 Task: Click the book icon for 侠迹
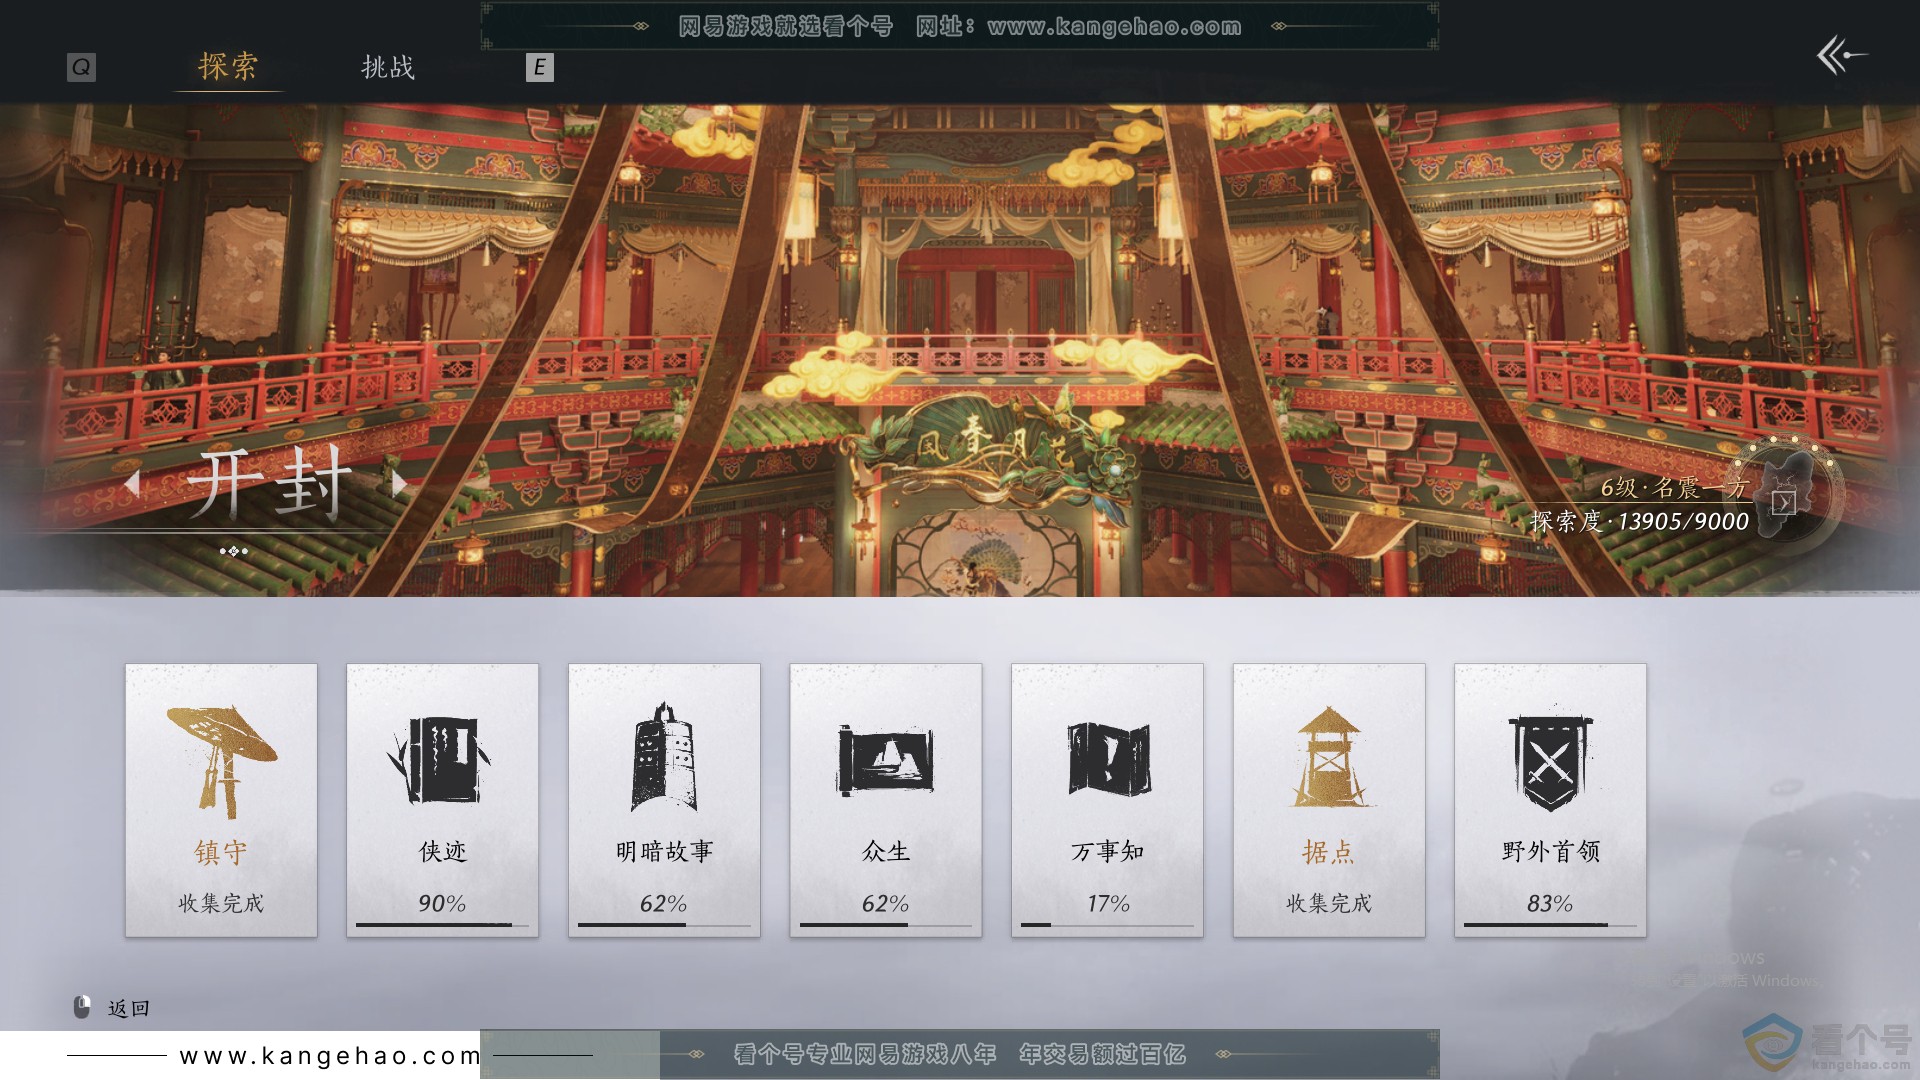click(x=440, y=760)
